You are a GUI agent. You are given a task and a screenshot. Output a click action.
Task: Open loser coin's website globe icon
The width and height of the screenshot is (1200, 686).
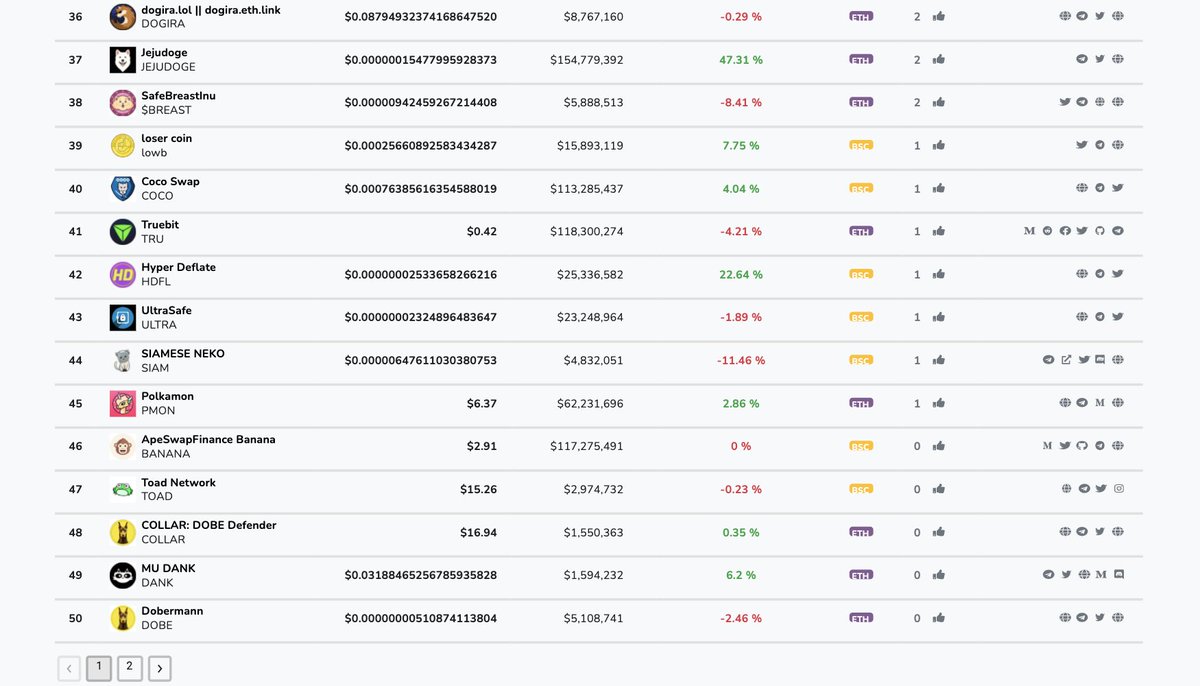pos(1118,145)
